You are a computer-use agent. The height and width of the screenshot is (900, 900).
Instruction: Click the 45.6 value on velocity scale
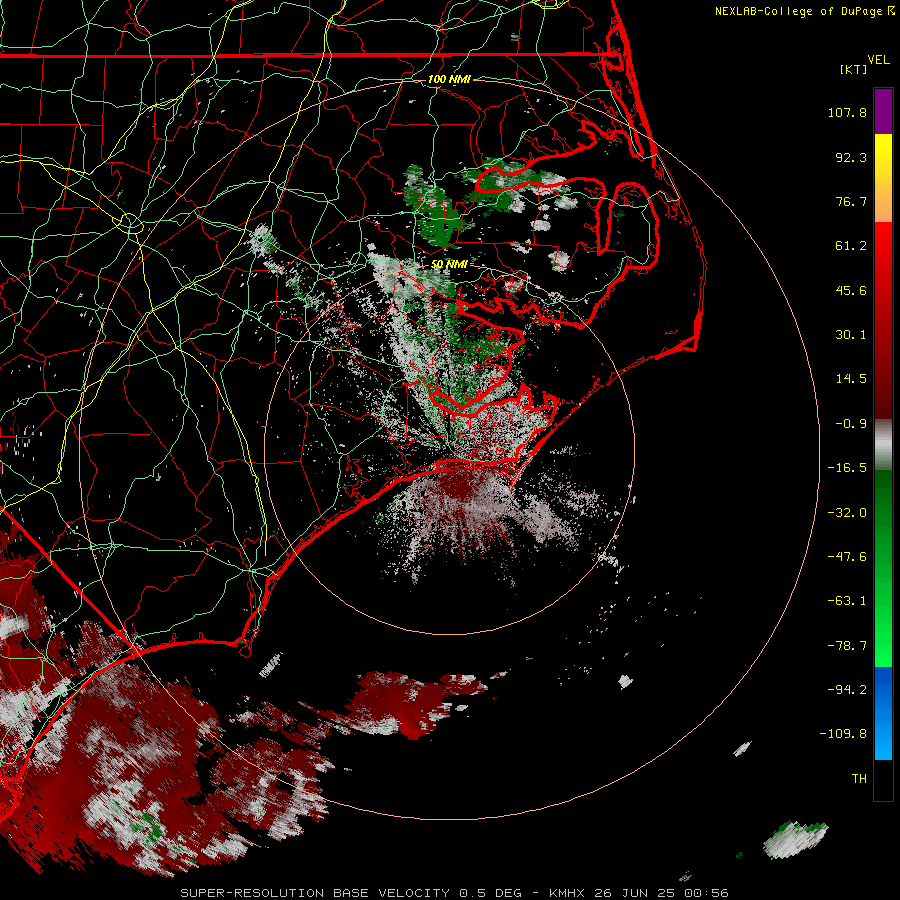pyautogui.click(x=851, y=290)
